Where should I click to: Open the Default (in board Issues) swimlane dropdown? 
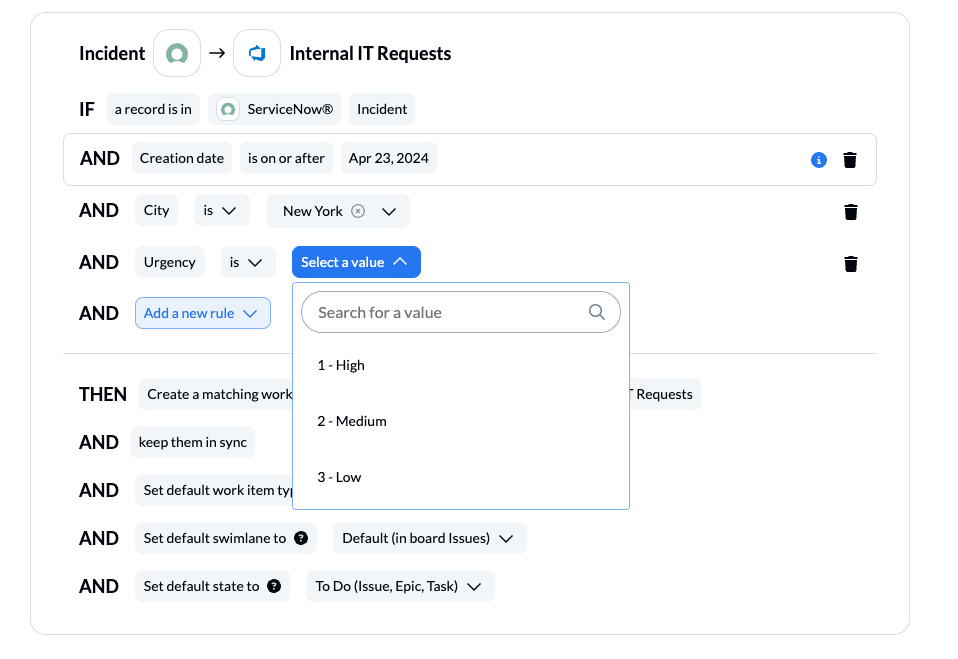tap(429, 538)
